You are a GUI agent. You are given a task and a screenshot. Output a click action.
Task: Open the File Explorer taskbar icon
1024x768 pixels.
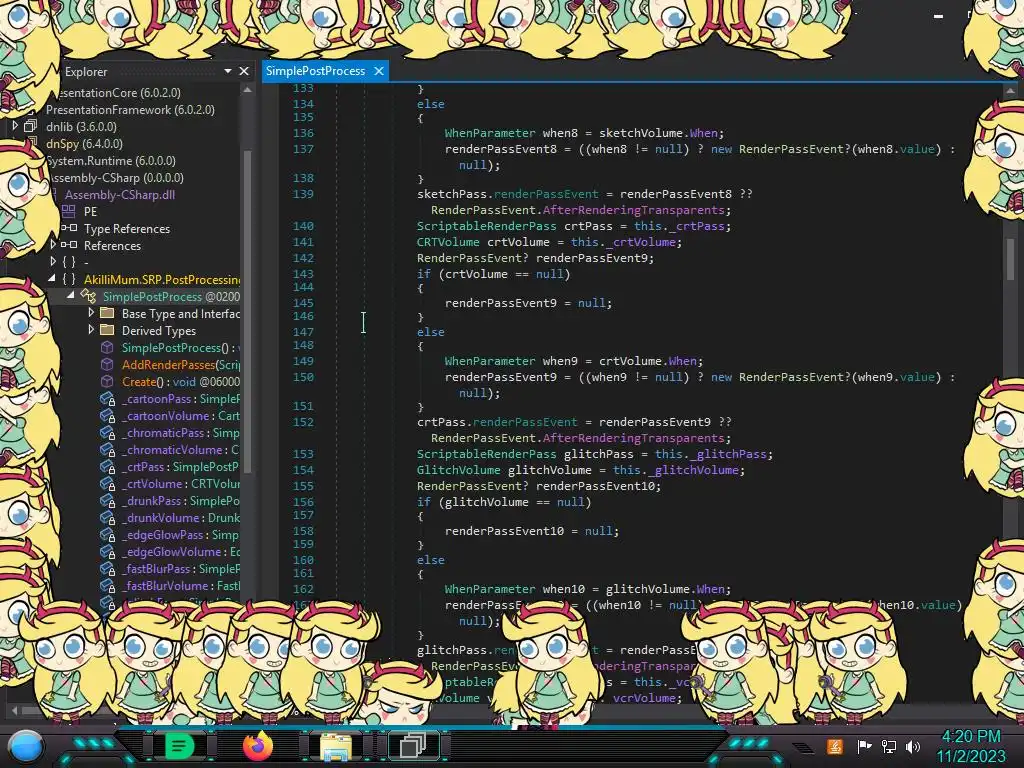(x=336, y=746)
